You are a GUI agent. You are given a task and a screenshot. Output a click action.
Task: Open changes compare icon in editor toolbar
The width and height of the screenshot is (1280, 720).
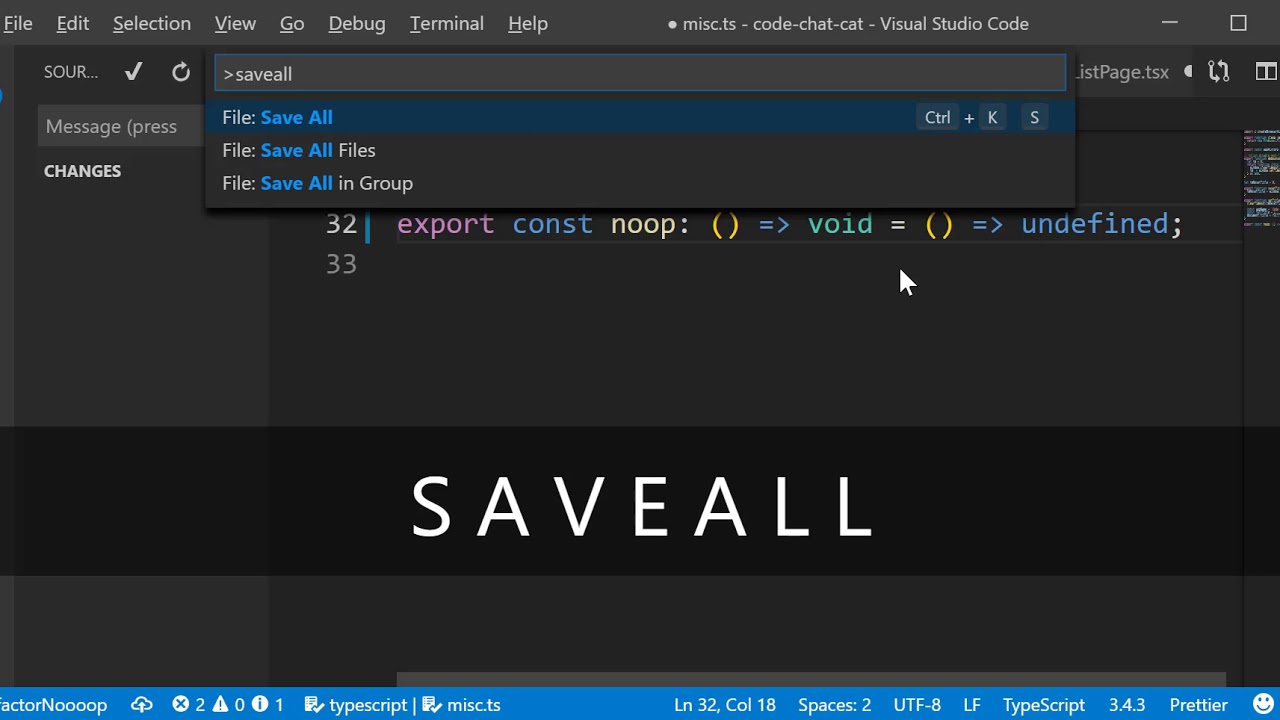point(1218,72)
